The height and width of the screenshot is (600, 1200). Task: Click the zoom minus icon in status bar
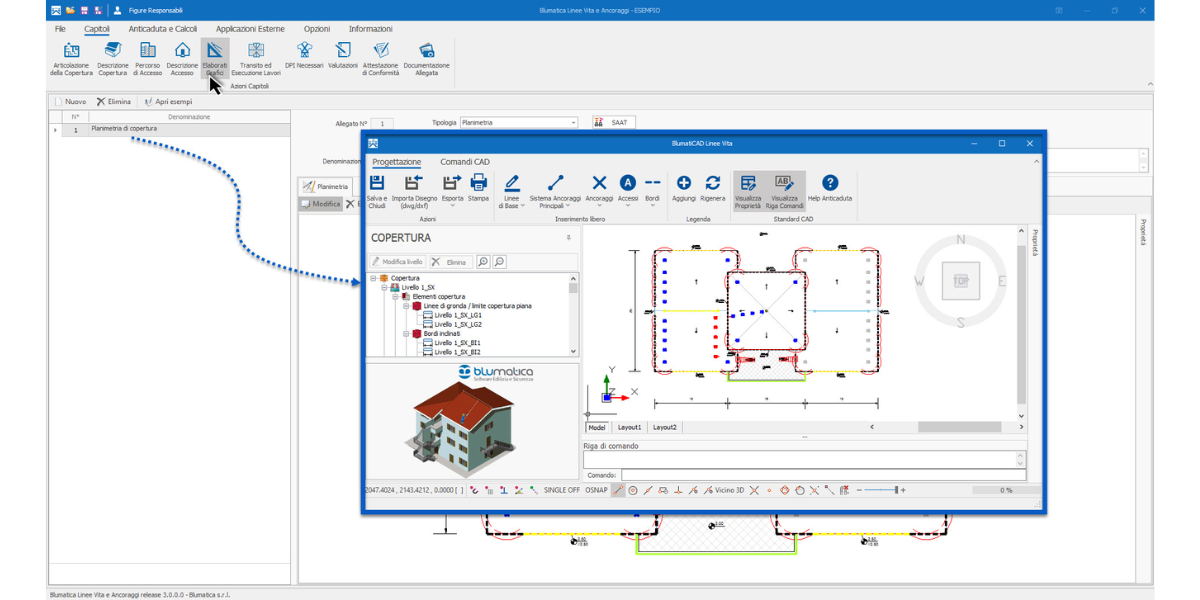pyautogui.click(x=859, y=490)
